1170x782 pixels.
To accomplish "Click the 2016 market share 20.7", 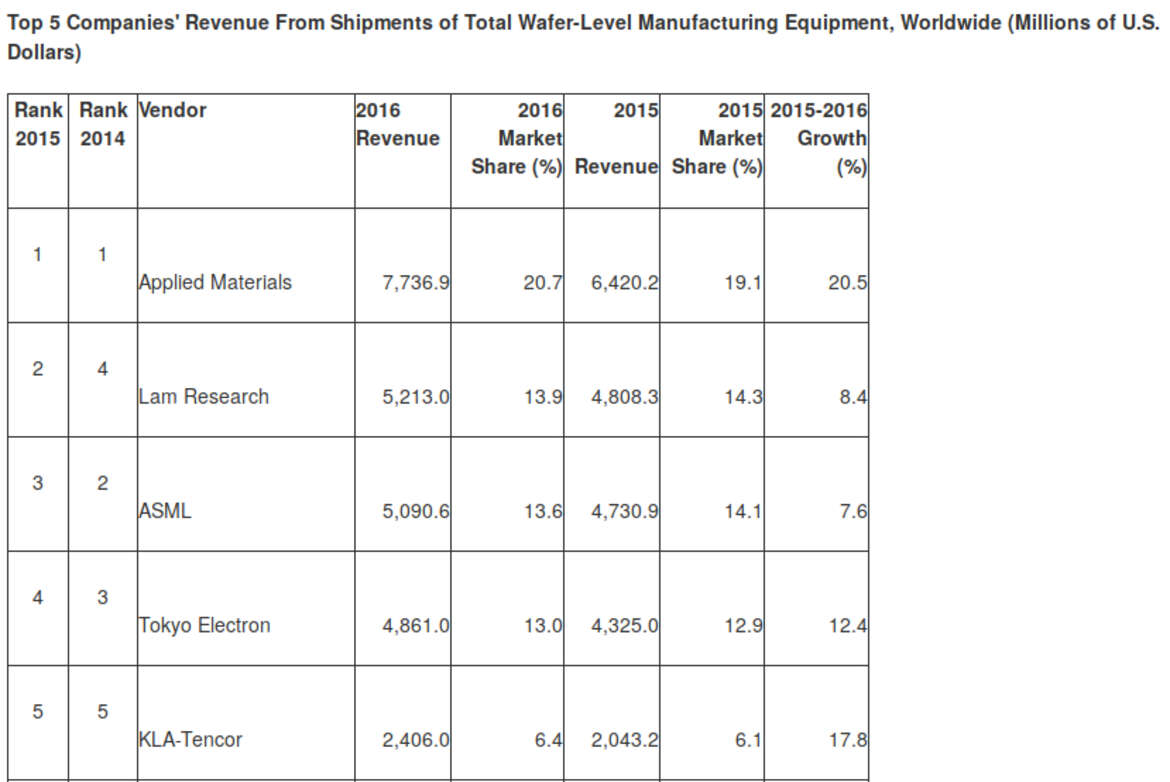I will point(542,283).
